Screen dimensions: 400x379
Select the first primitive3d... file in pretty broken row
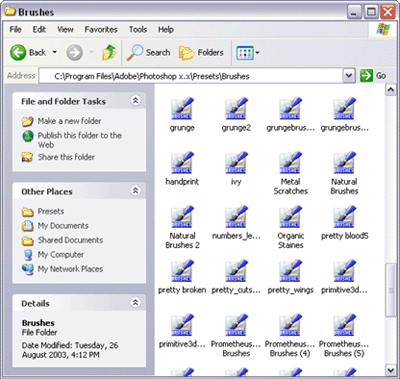344,271
